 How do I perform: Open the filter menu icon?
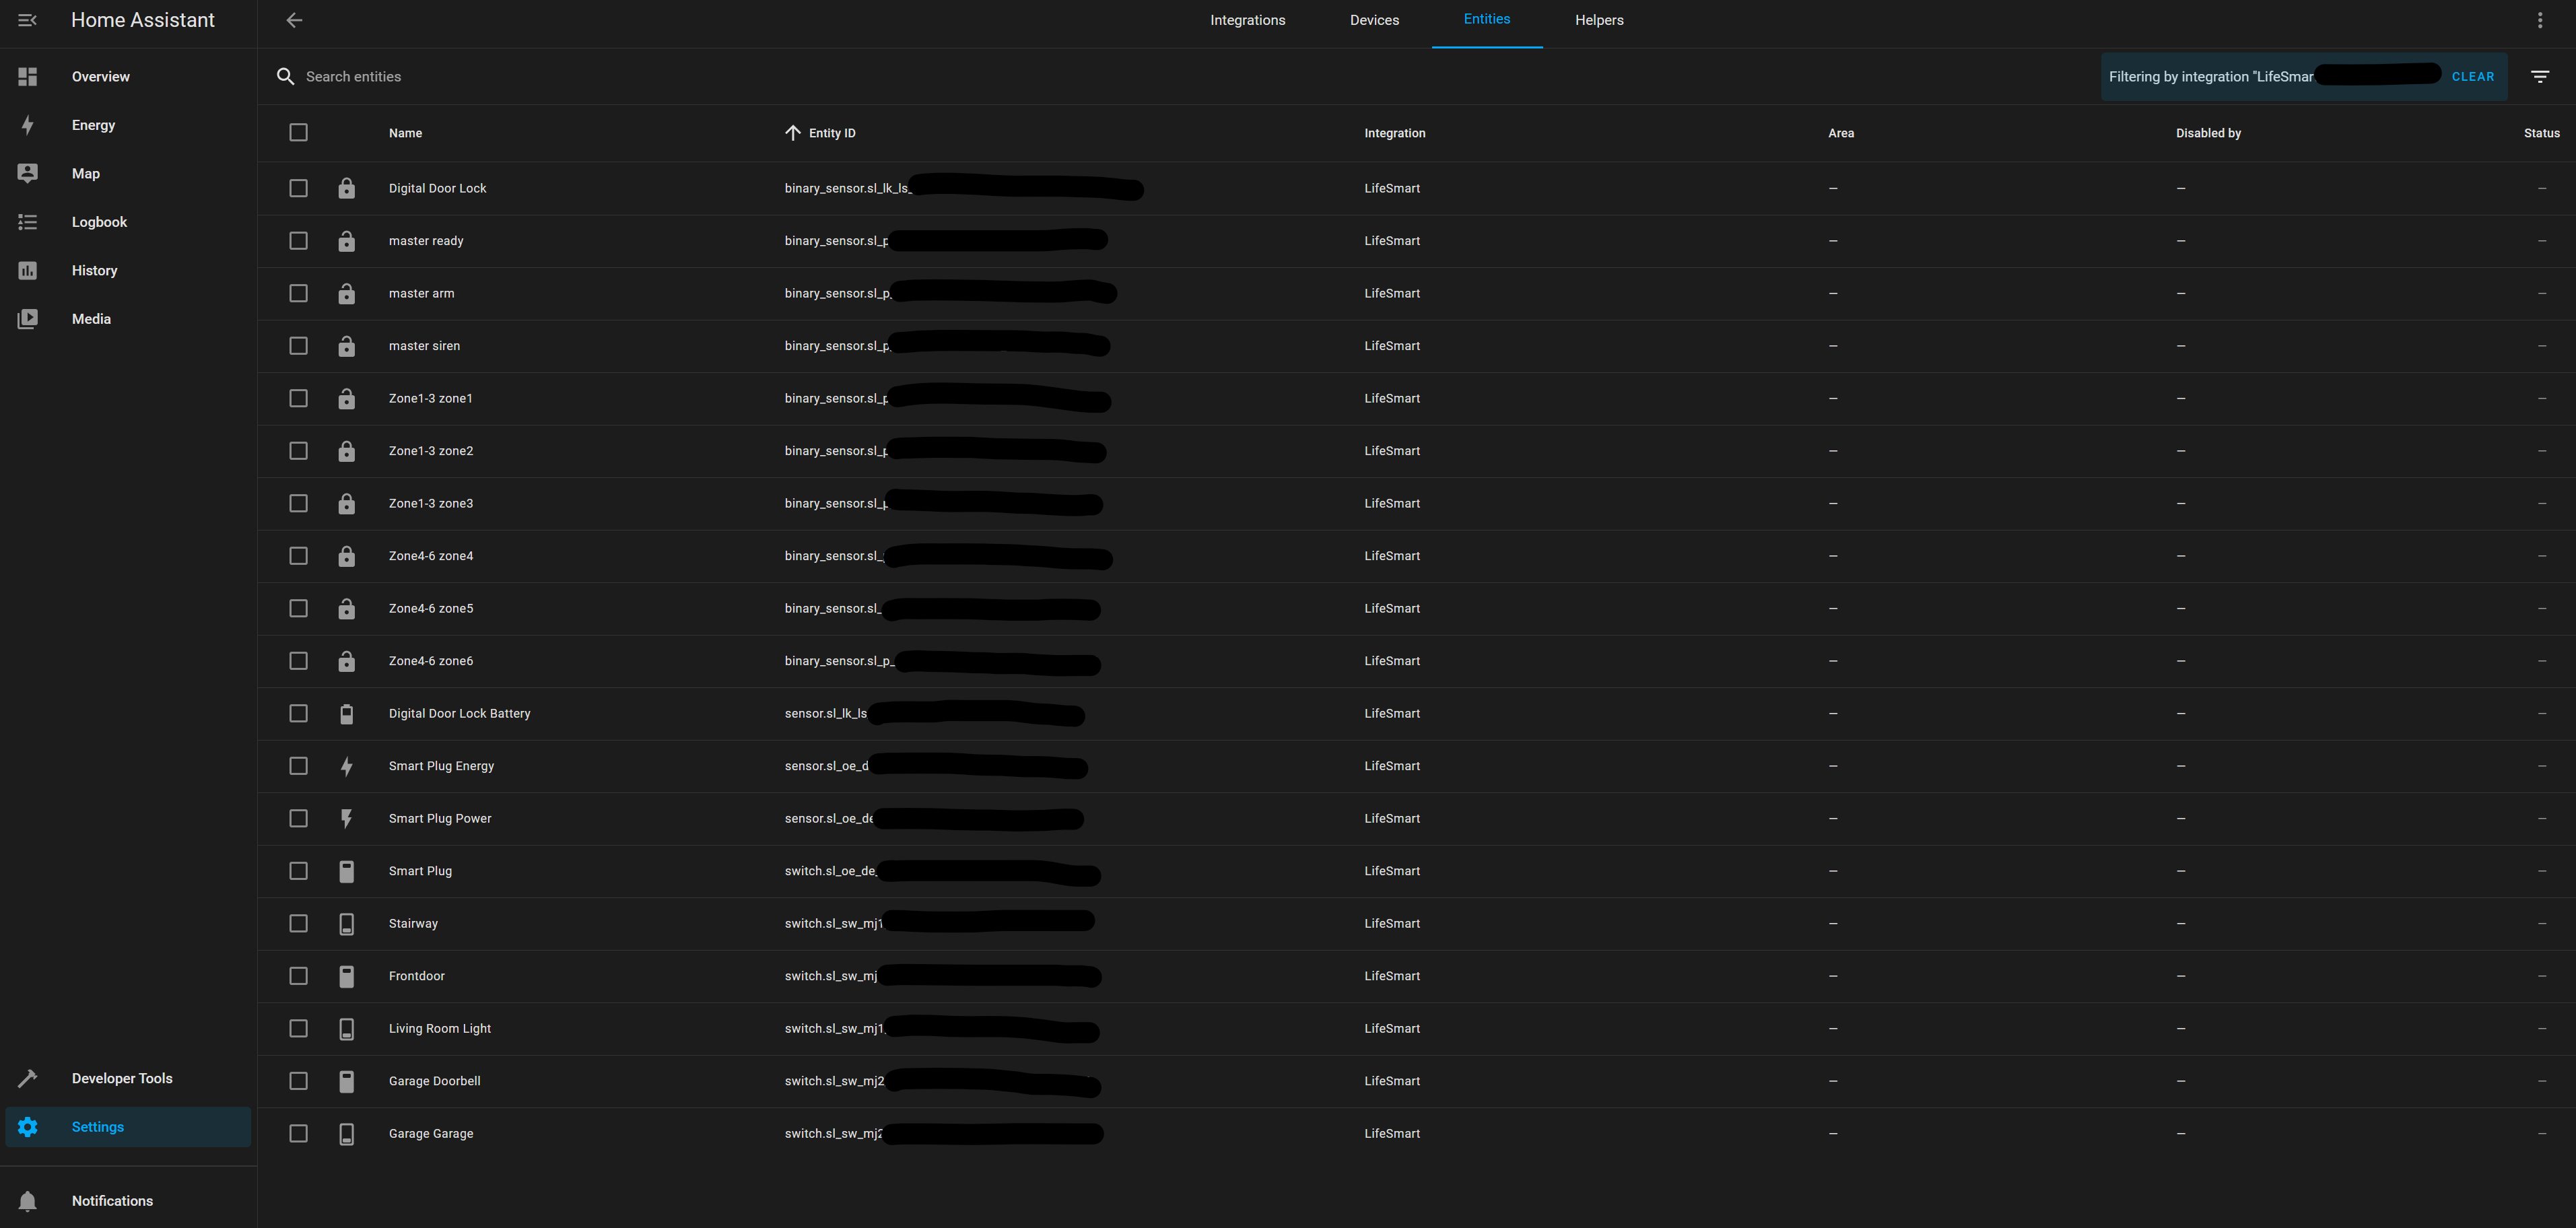tap(2539, 77)
